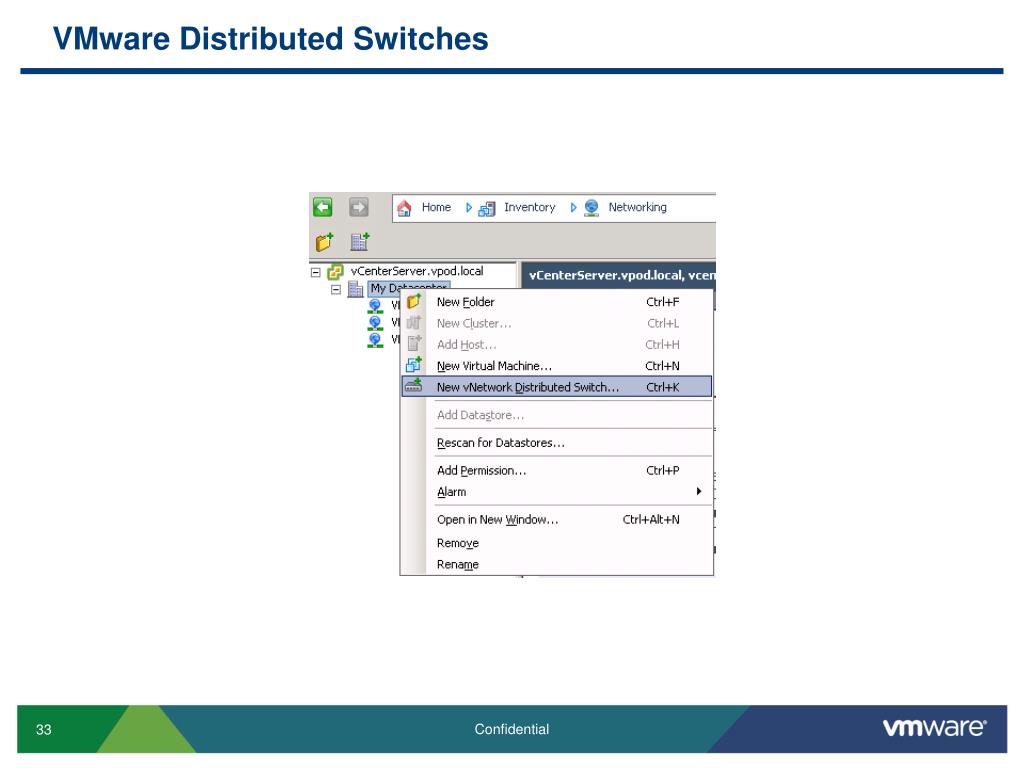Choose New Virtual Machine... menu entry
Screen dimensions: 1024x768
click(x=557, y=366)
